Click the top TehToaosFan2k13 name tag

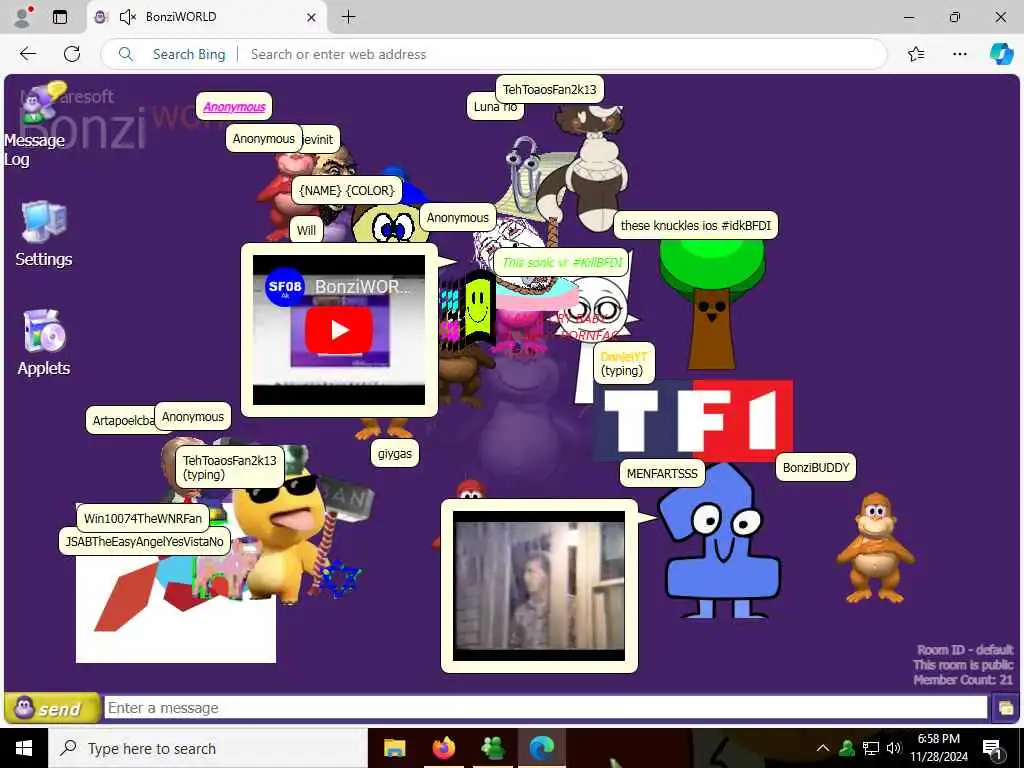549,89
